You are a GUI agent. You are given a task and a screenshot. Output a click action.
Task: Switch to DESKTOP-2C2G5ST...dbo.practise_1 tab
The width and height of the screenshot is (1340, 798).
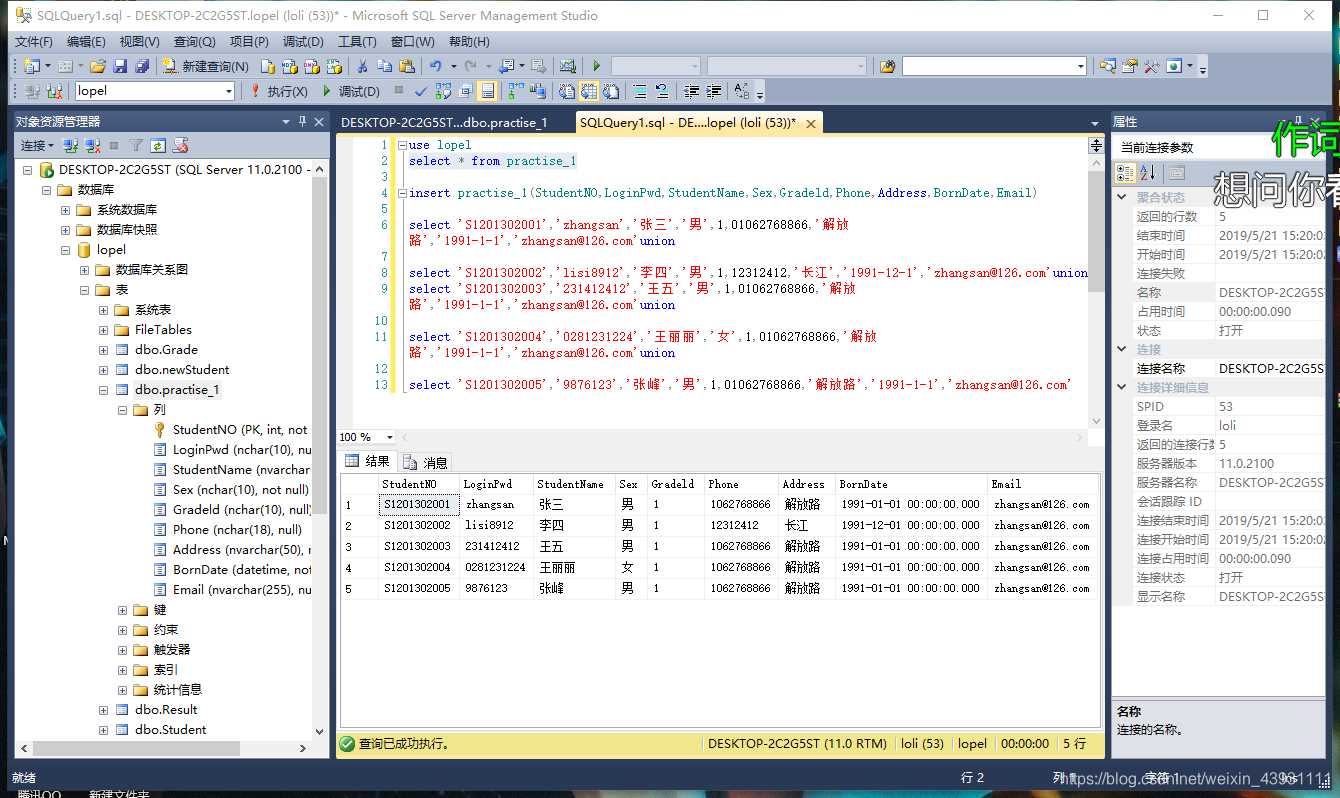click(x=444, y=123)
